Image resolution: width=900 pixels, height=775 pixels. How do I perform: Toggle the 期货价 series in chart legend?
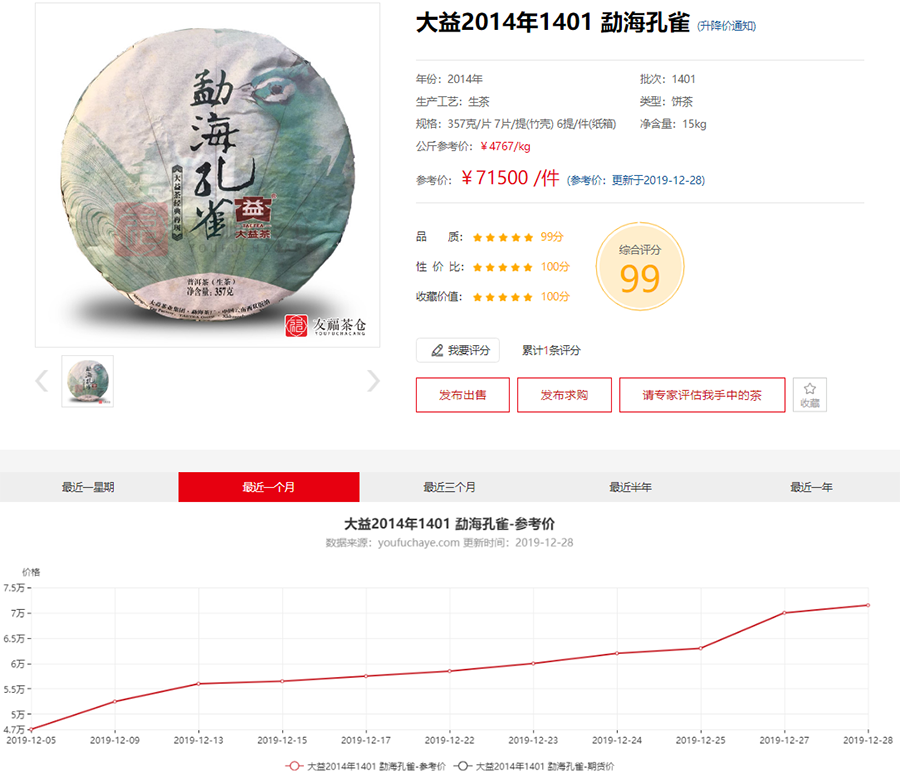tap(534, 766)
